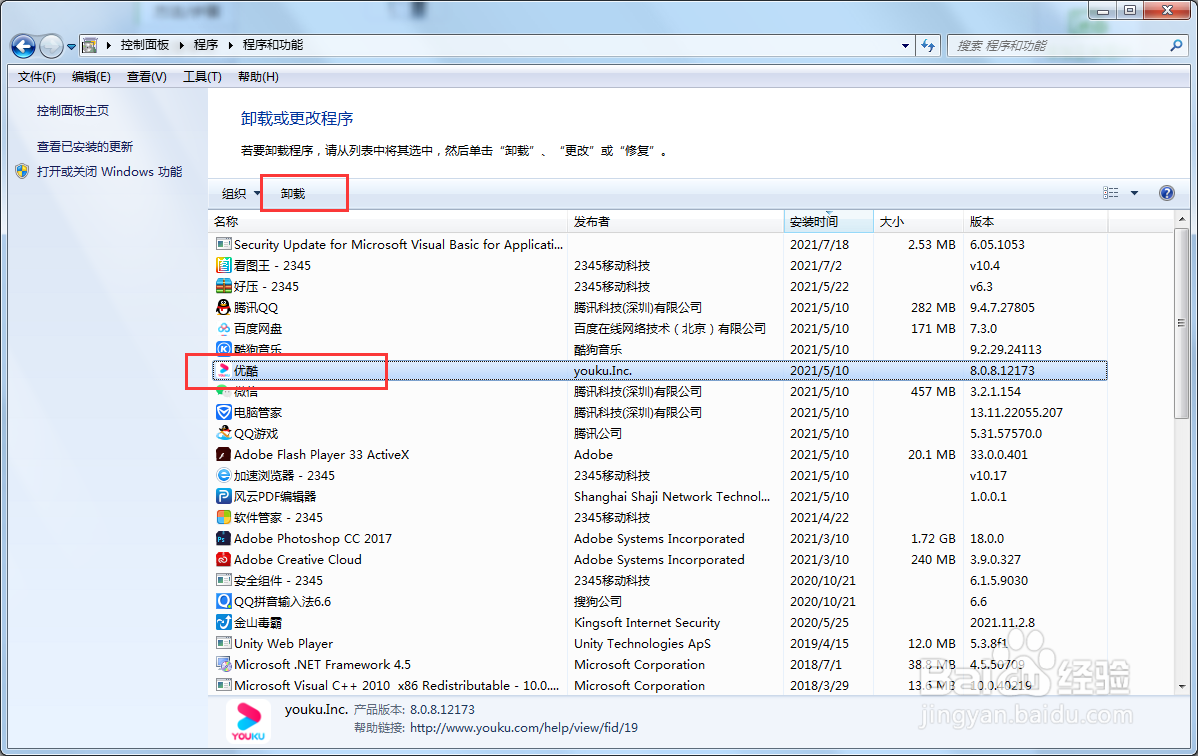Open the 文件(F) menu
1198x756 pixels.
[x=37, y=76]
